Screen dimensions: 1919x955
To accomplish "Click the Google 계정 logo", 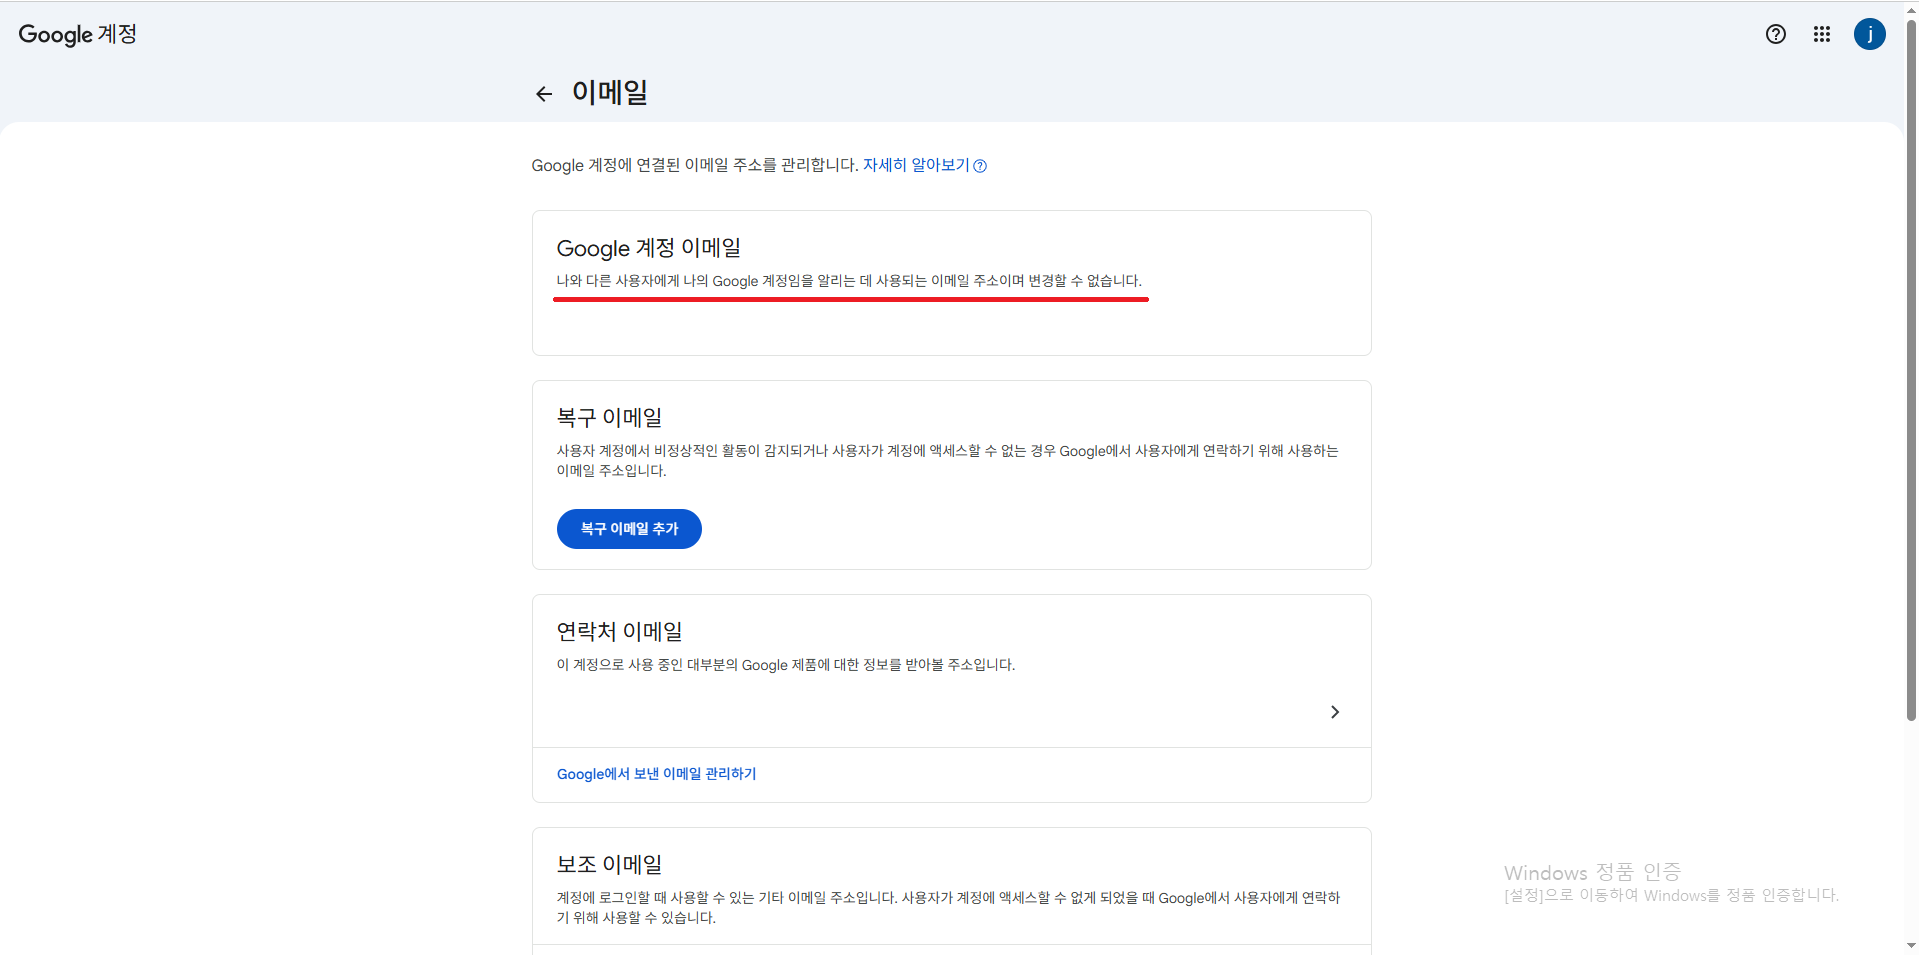I will tap(78, 34).
